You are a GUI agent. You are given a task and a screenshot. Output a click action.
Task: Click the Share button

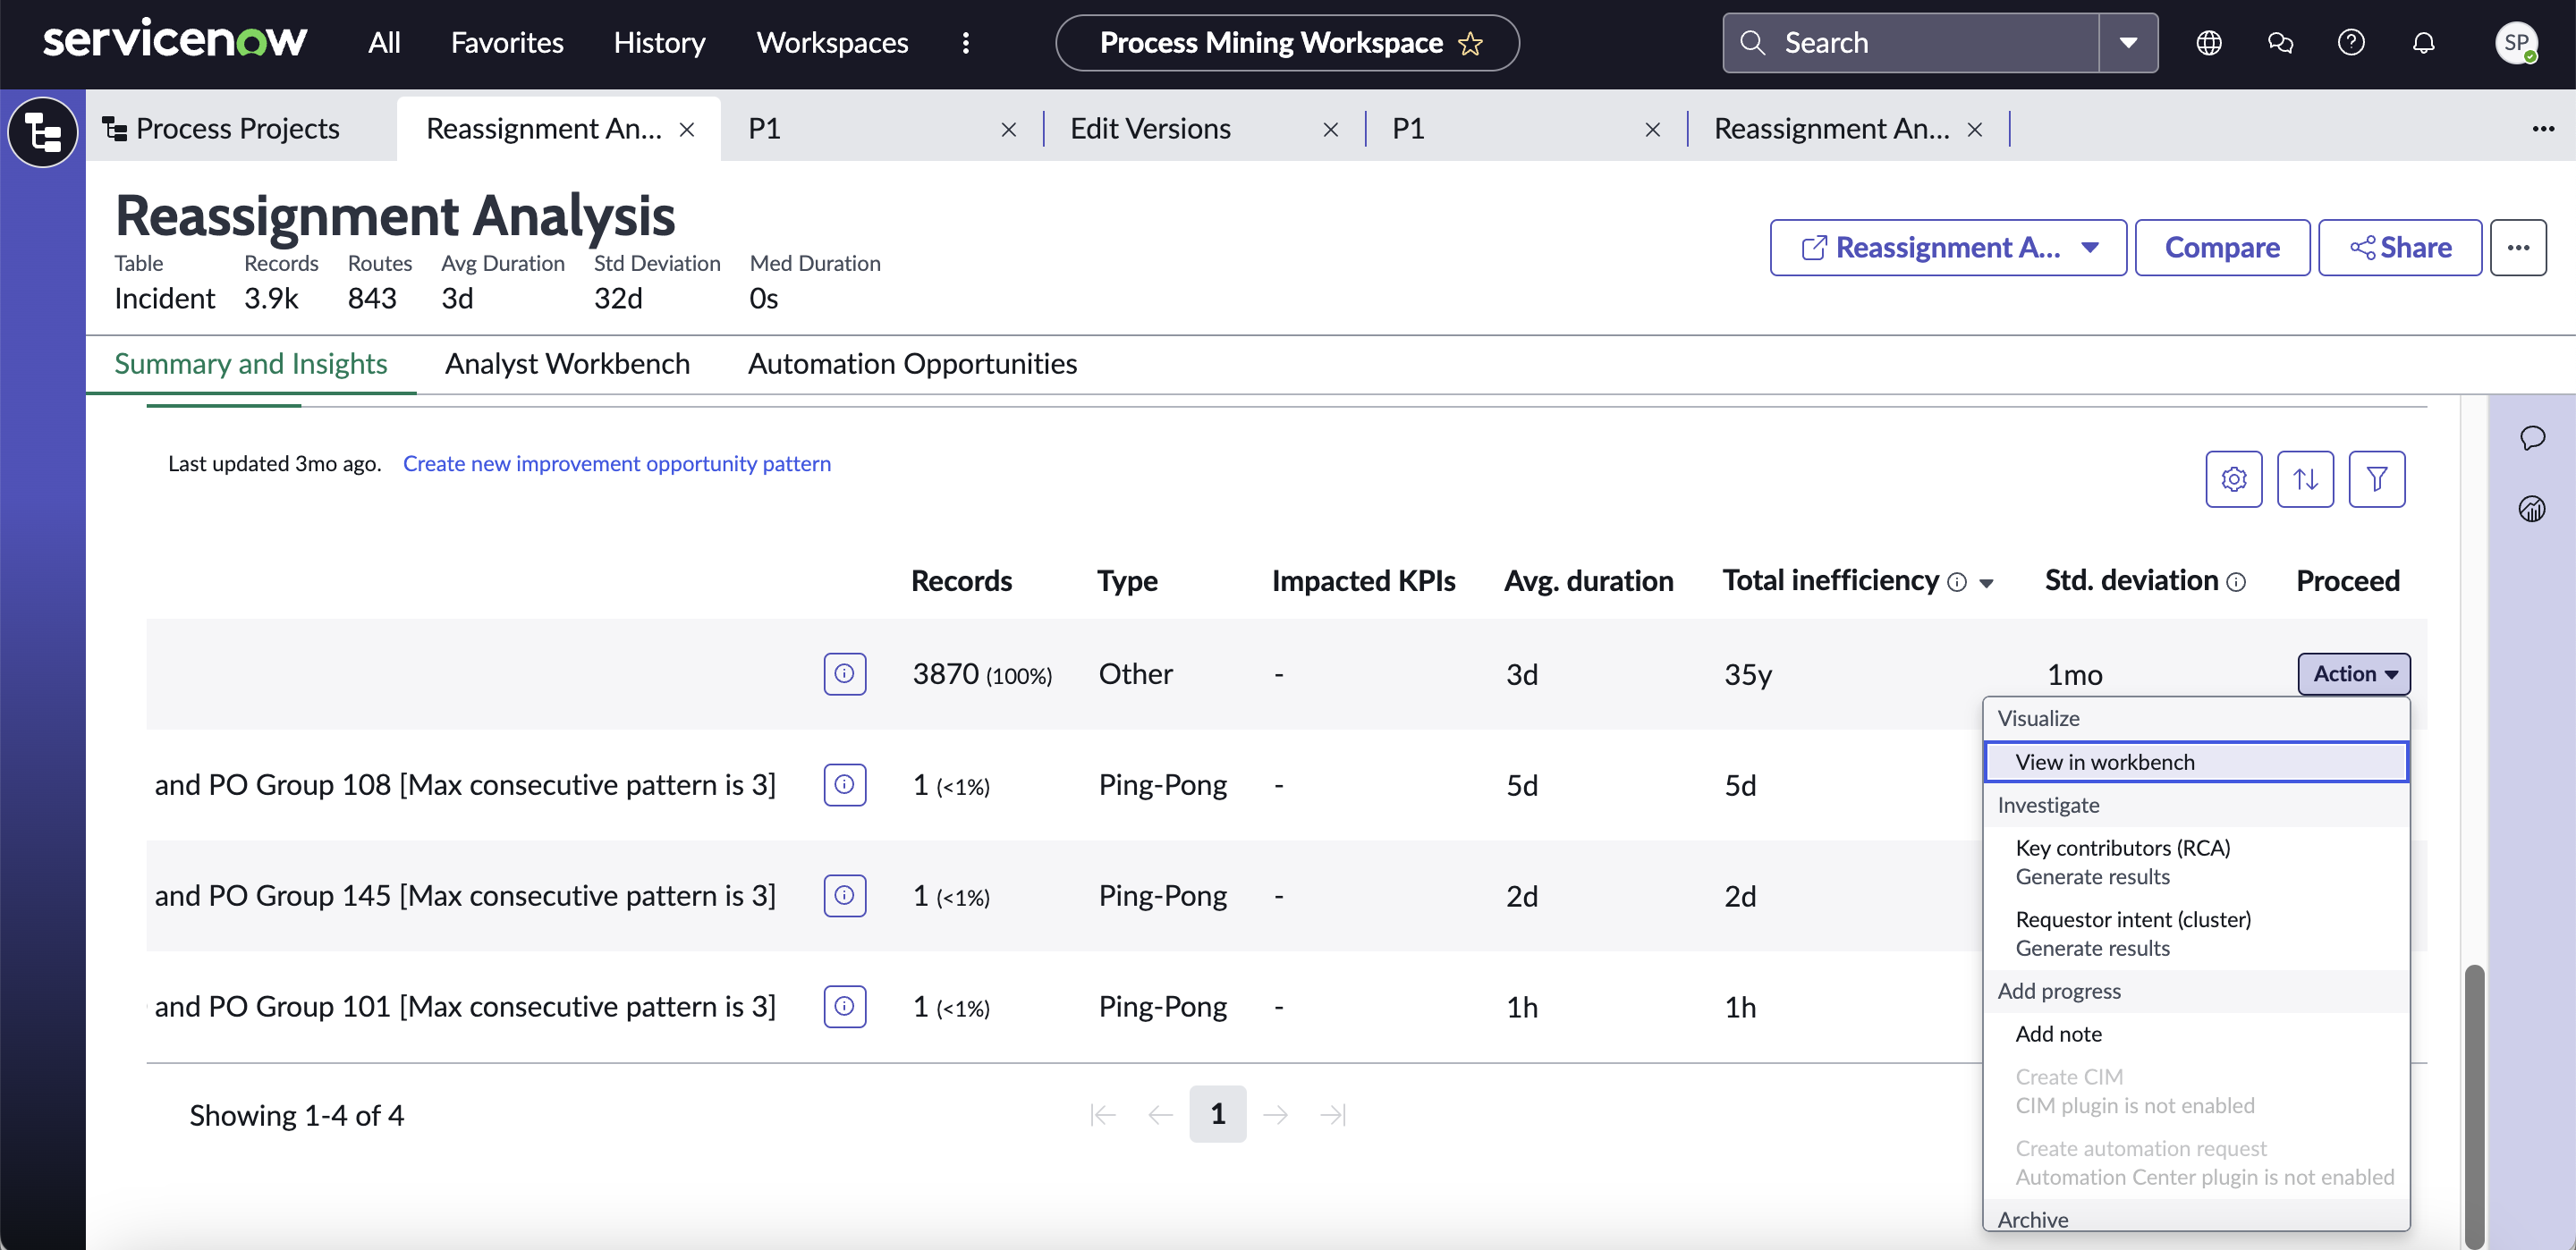point(2400,247)
